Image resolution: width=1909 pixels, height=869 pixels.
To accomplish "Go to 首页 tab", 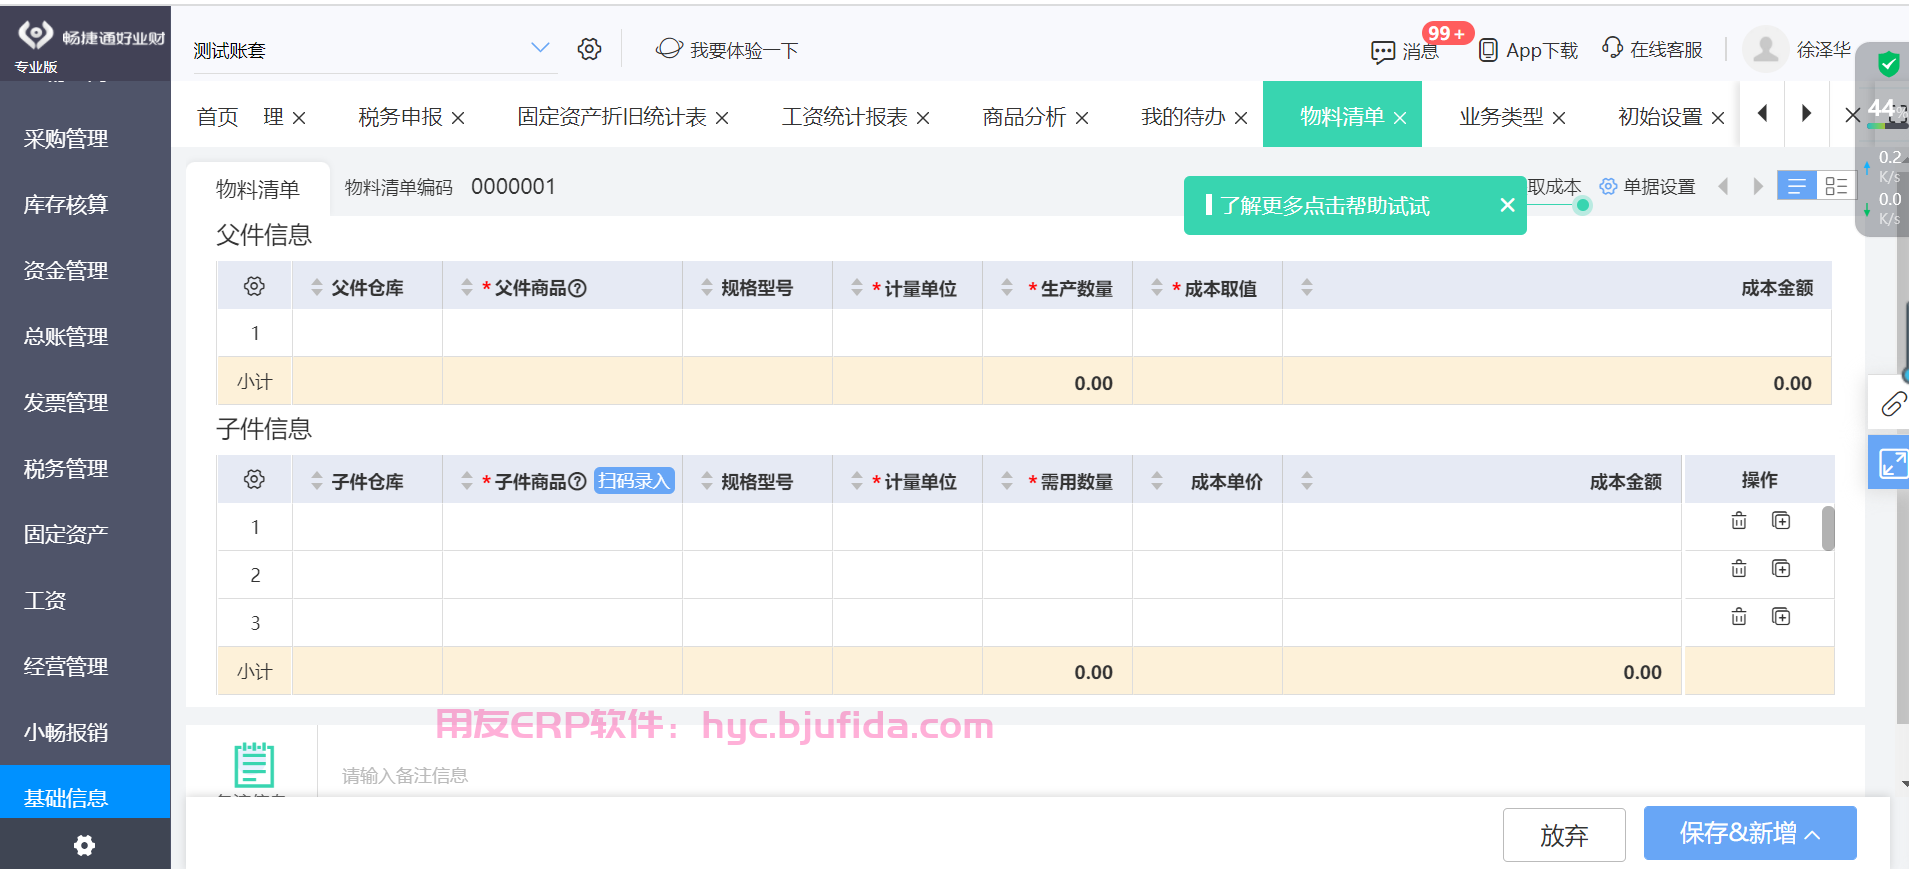I will pyautogui.click(x=217, y=117).
